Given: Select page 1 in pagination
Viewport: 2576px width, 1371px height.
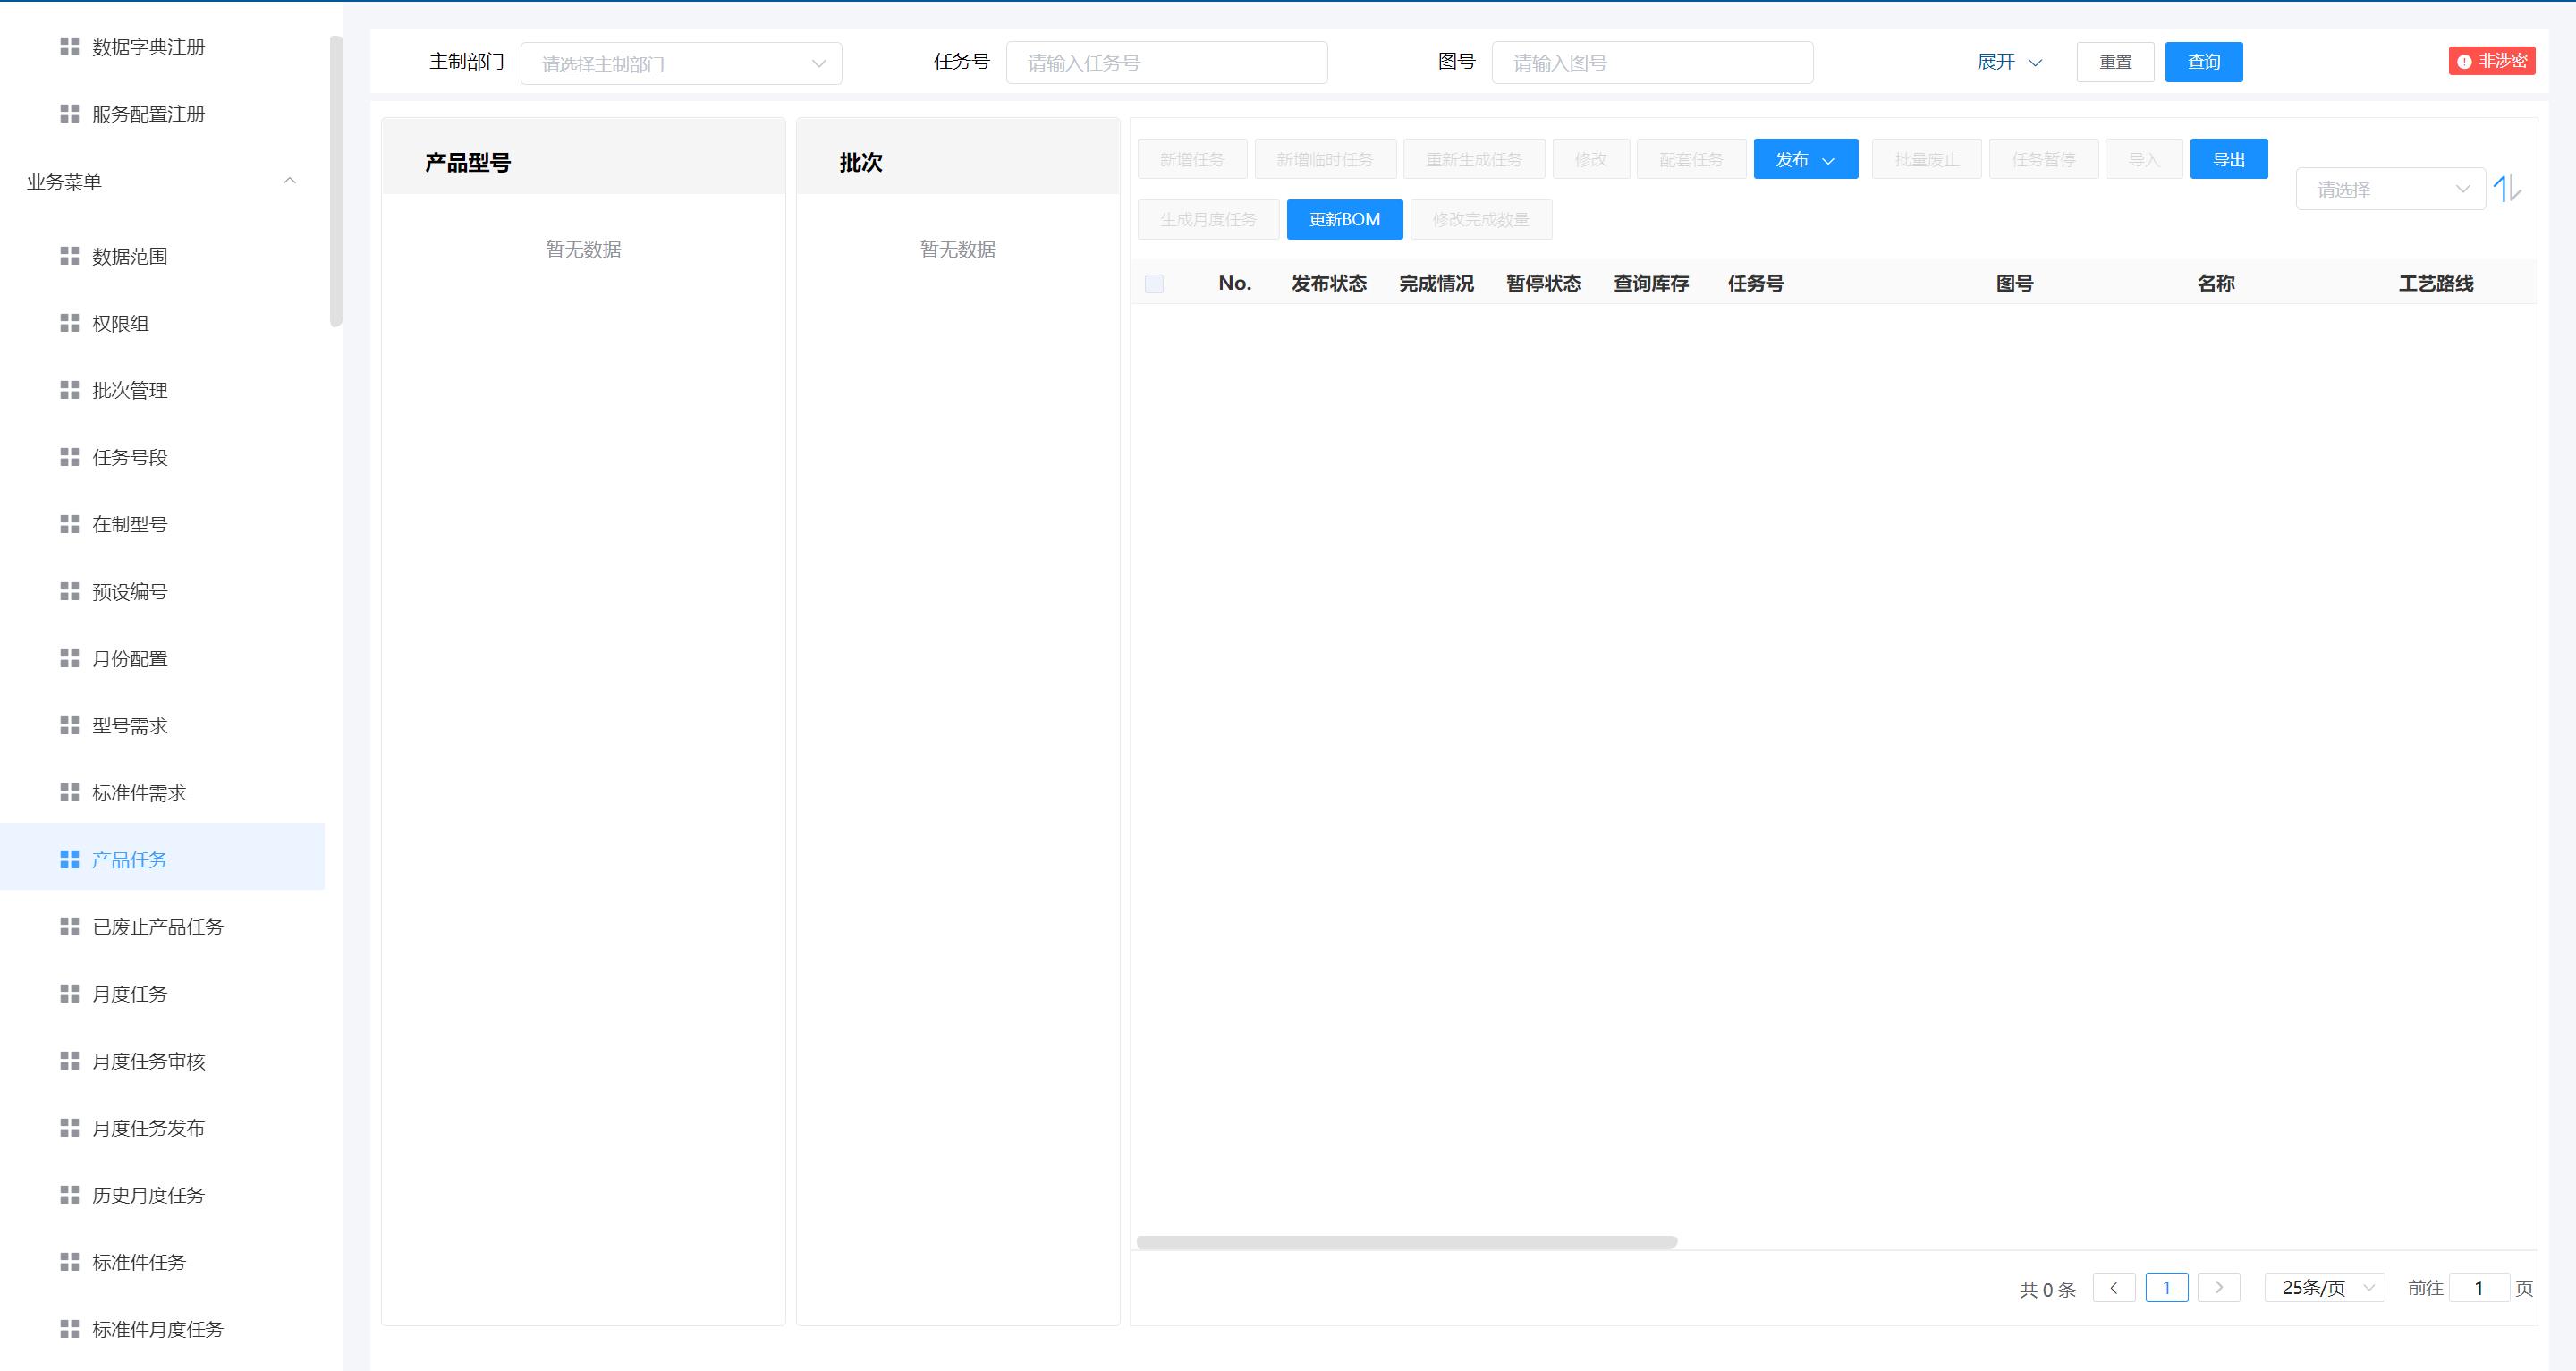Looking at the screenshot, I should tap(2166, 1287).
